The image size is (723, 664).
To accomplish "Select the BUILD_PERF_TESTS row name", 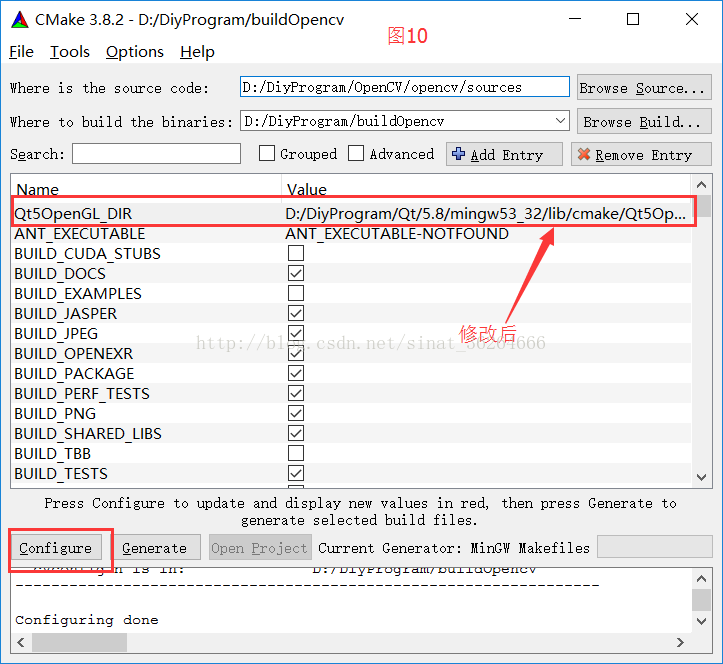I will (82, 393).
